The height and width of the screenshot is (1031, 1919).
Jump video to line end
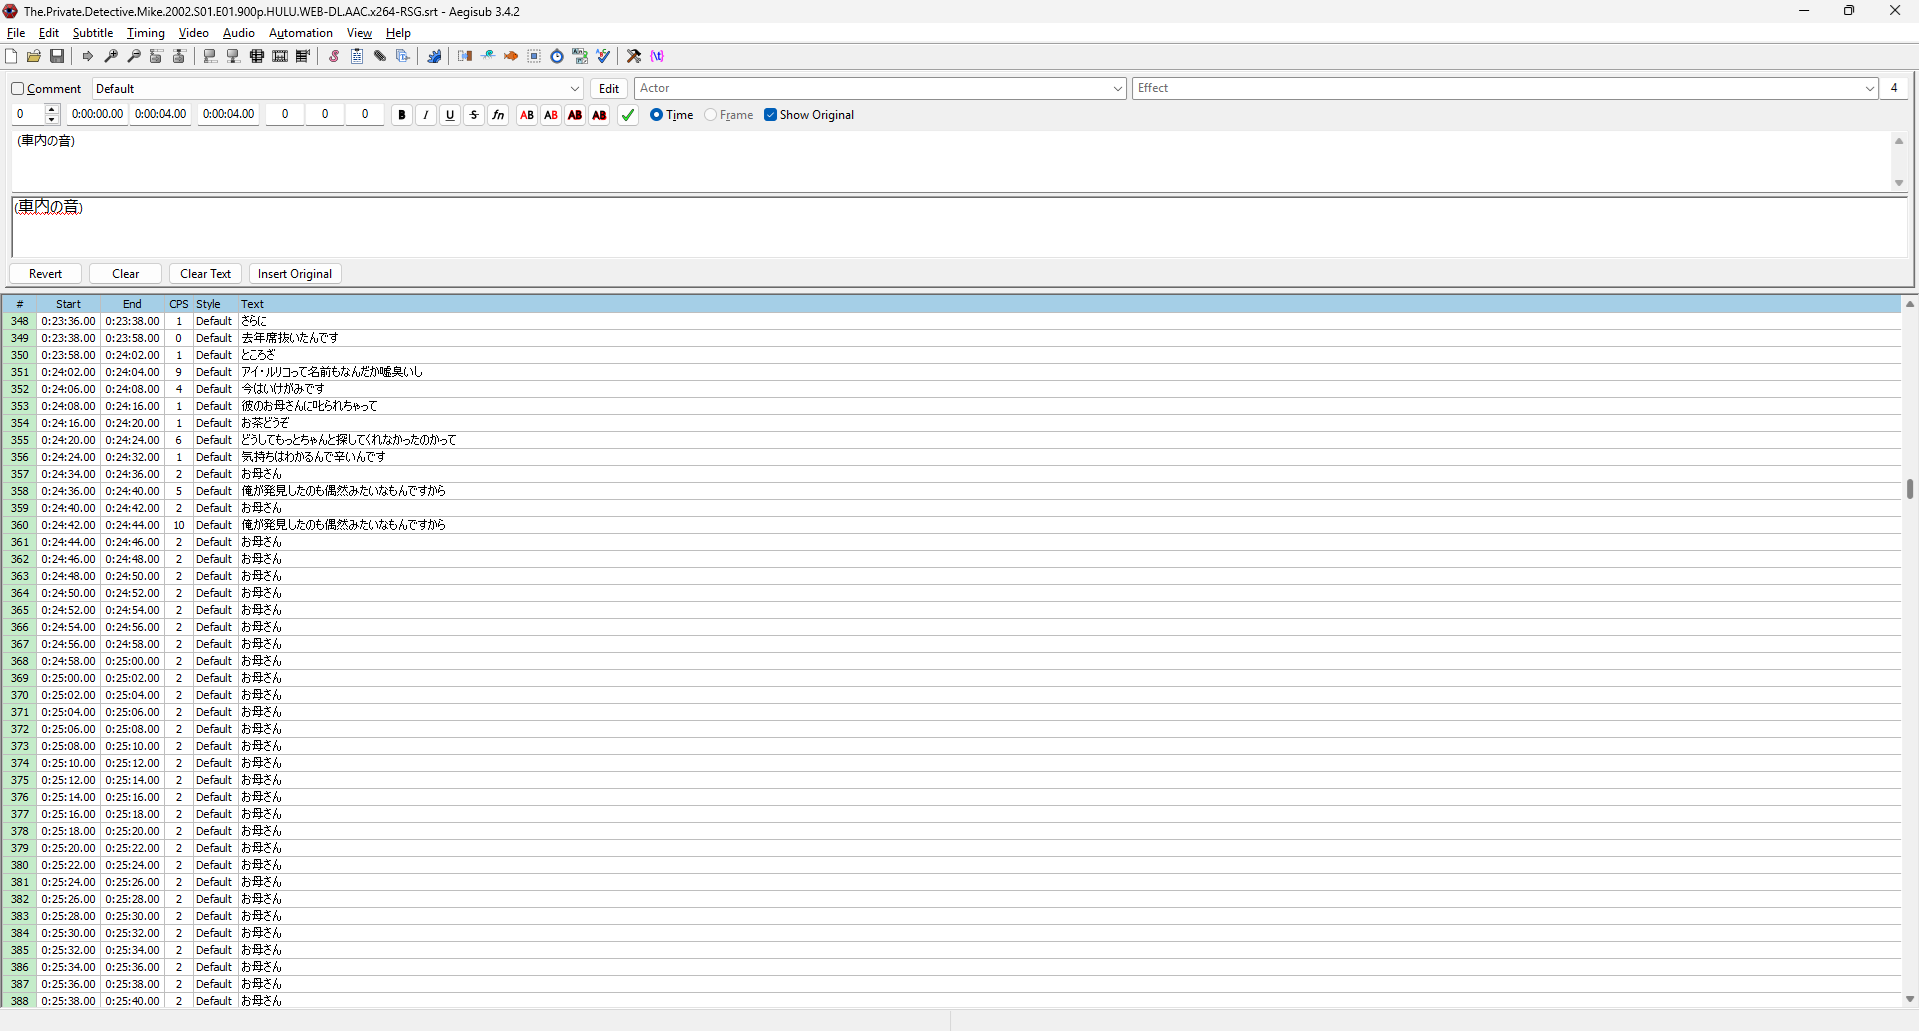coord(180,56)
